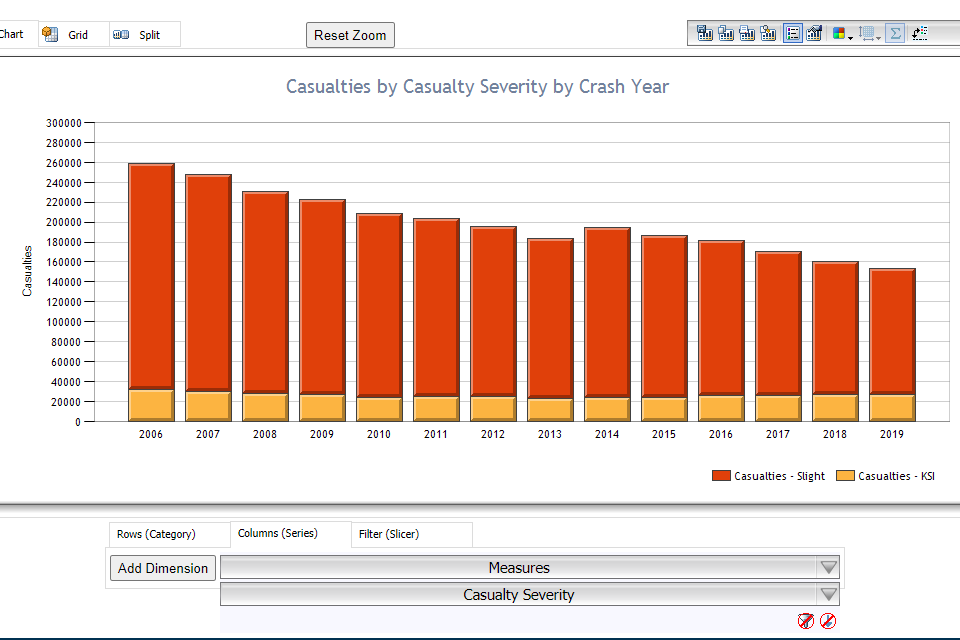Toggle the sigma totals button

[895, 33]
